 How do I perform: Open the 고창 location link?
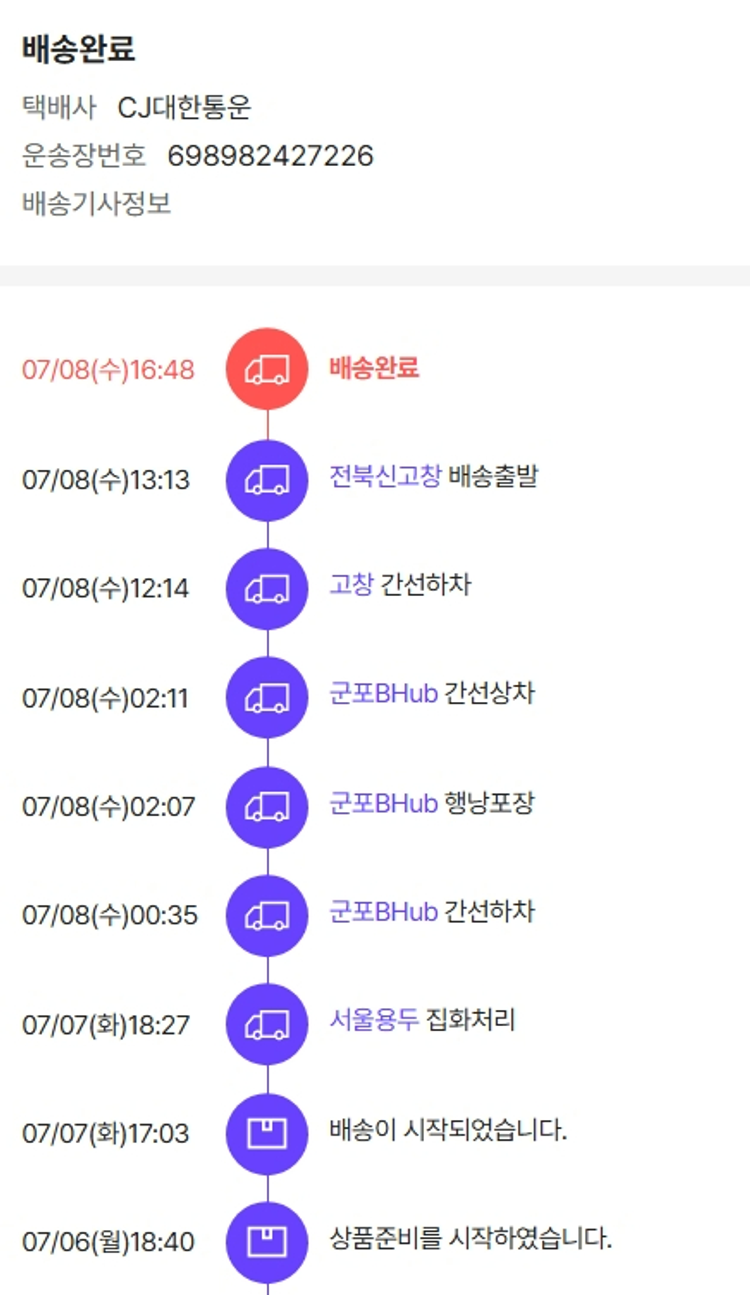pos(352,585)
